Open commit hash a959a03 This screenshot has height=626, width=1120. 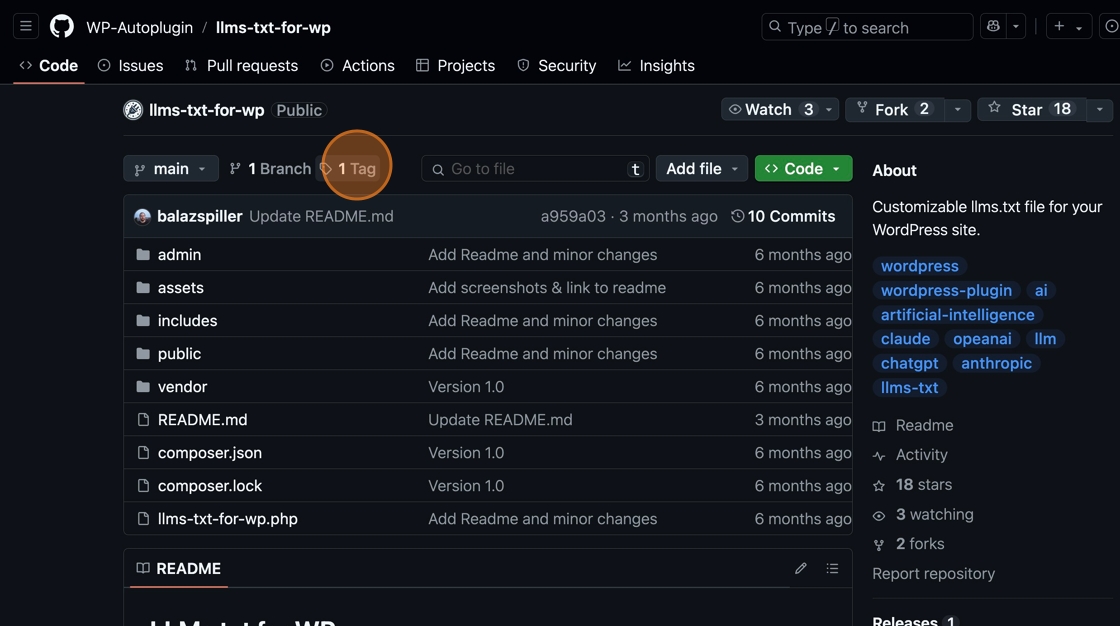(573, 216)
